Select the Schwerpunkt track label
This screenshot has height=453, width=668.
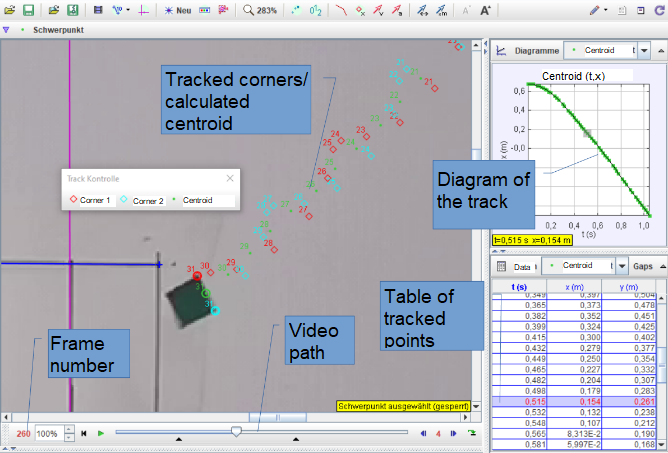tap(58, 30)
